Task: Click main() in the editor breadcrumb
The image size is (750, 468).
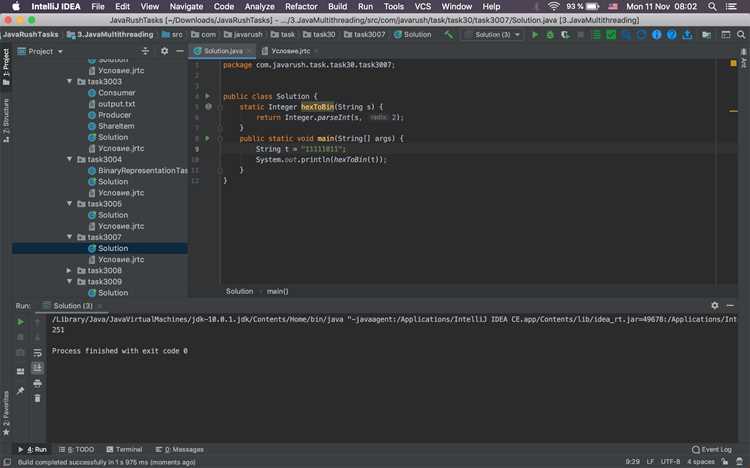Action: click(x=277, y=291)
